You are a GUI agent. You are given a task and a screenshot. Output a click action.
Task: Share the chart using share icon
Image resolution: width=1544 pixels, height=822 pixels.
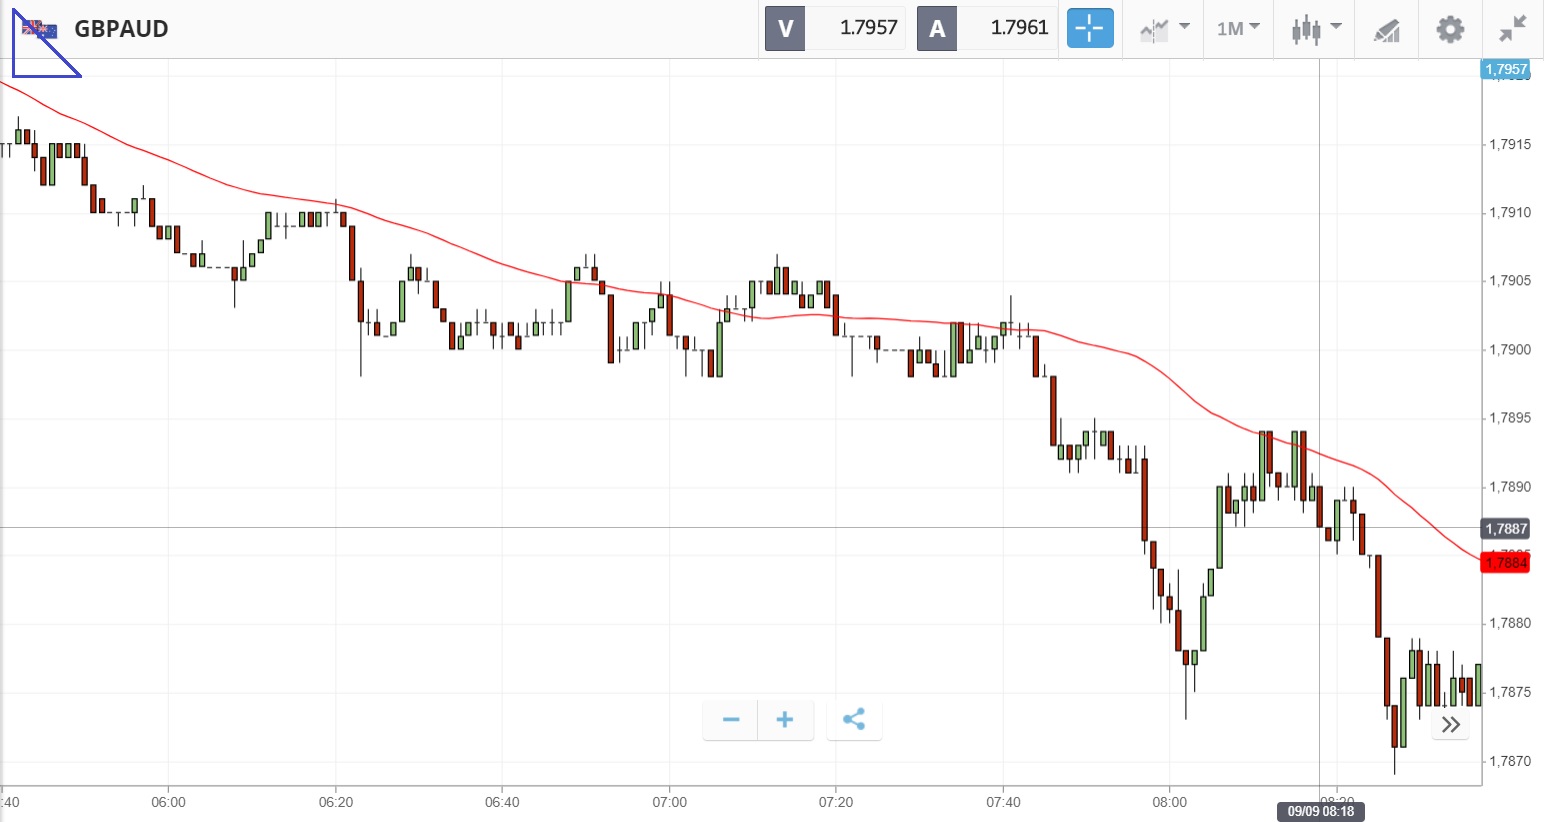(x=853, y=719)
